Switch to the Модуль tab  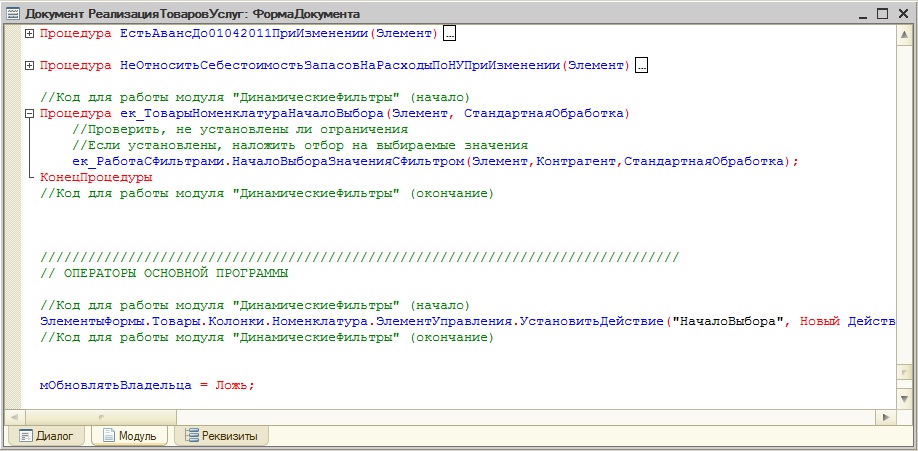[x=129, y=436]
